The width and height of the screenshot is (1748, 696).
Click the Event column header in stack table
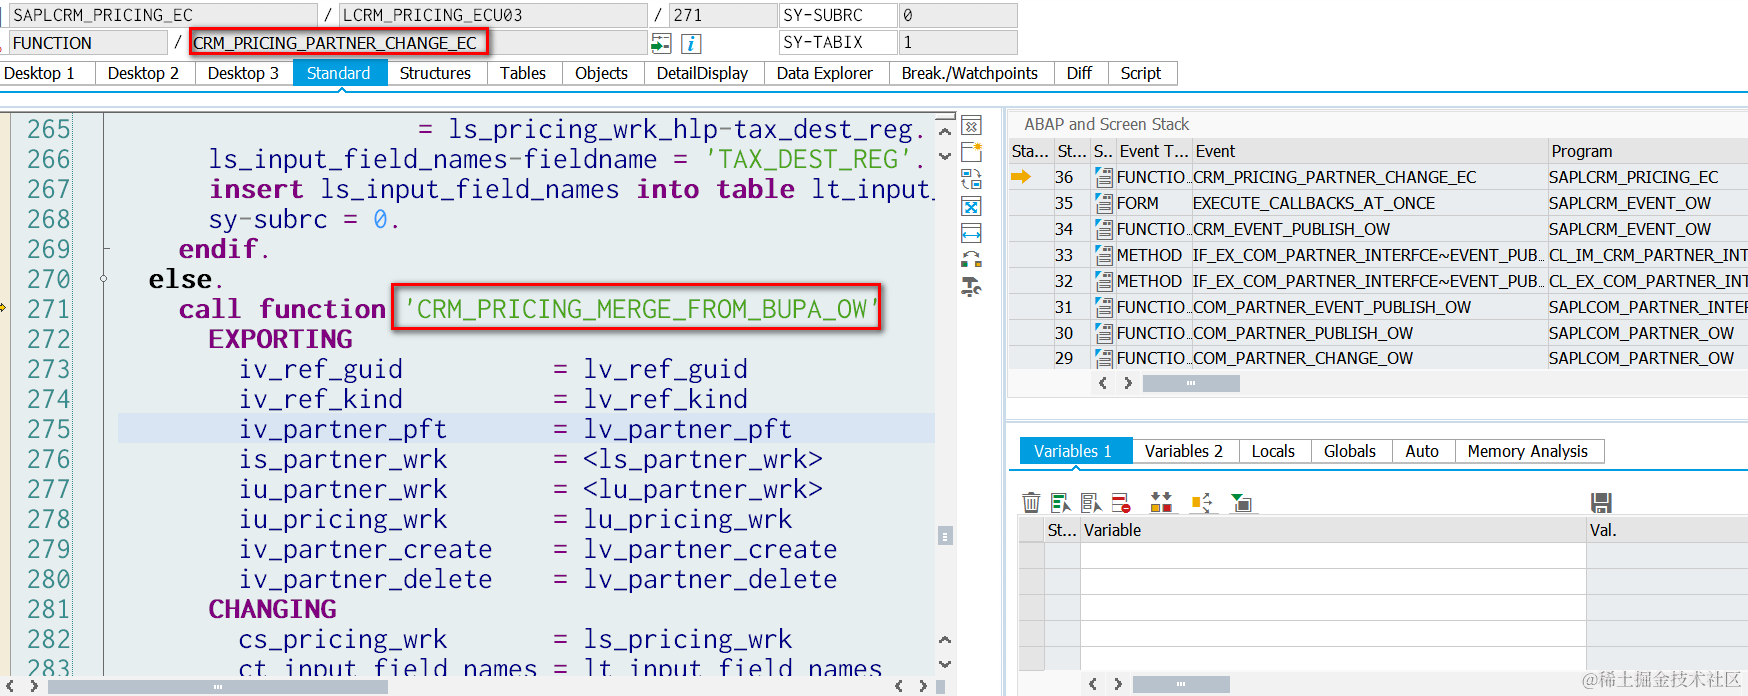click(x=1370, y=151)
